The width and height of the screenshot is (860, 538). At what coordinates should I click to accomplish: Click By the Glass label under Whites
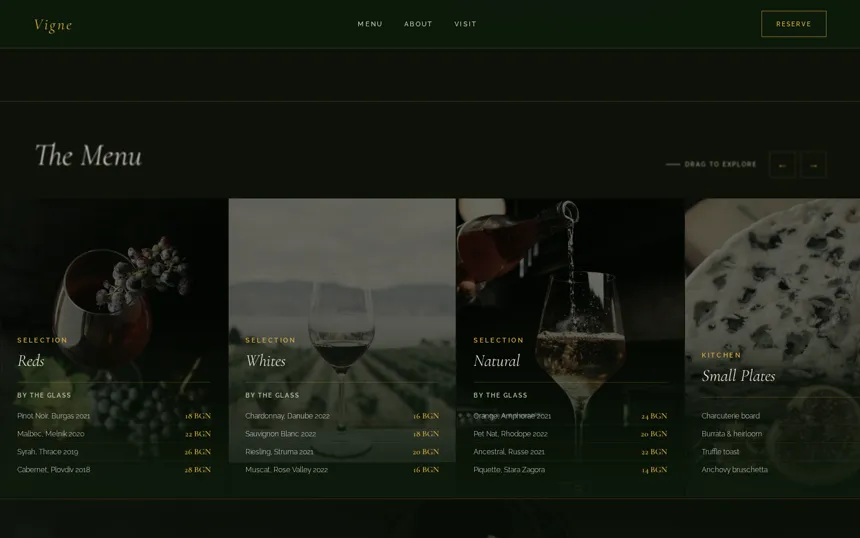point(272,395)
